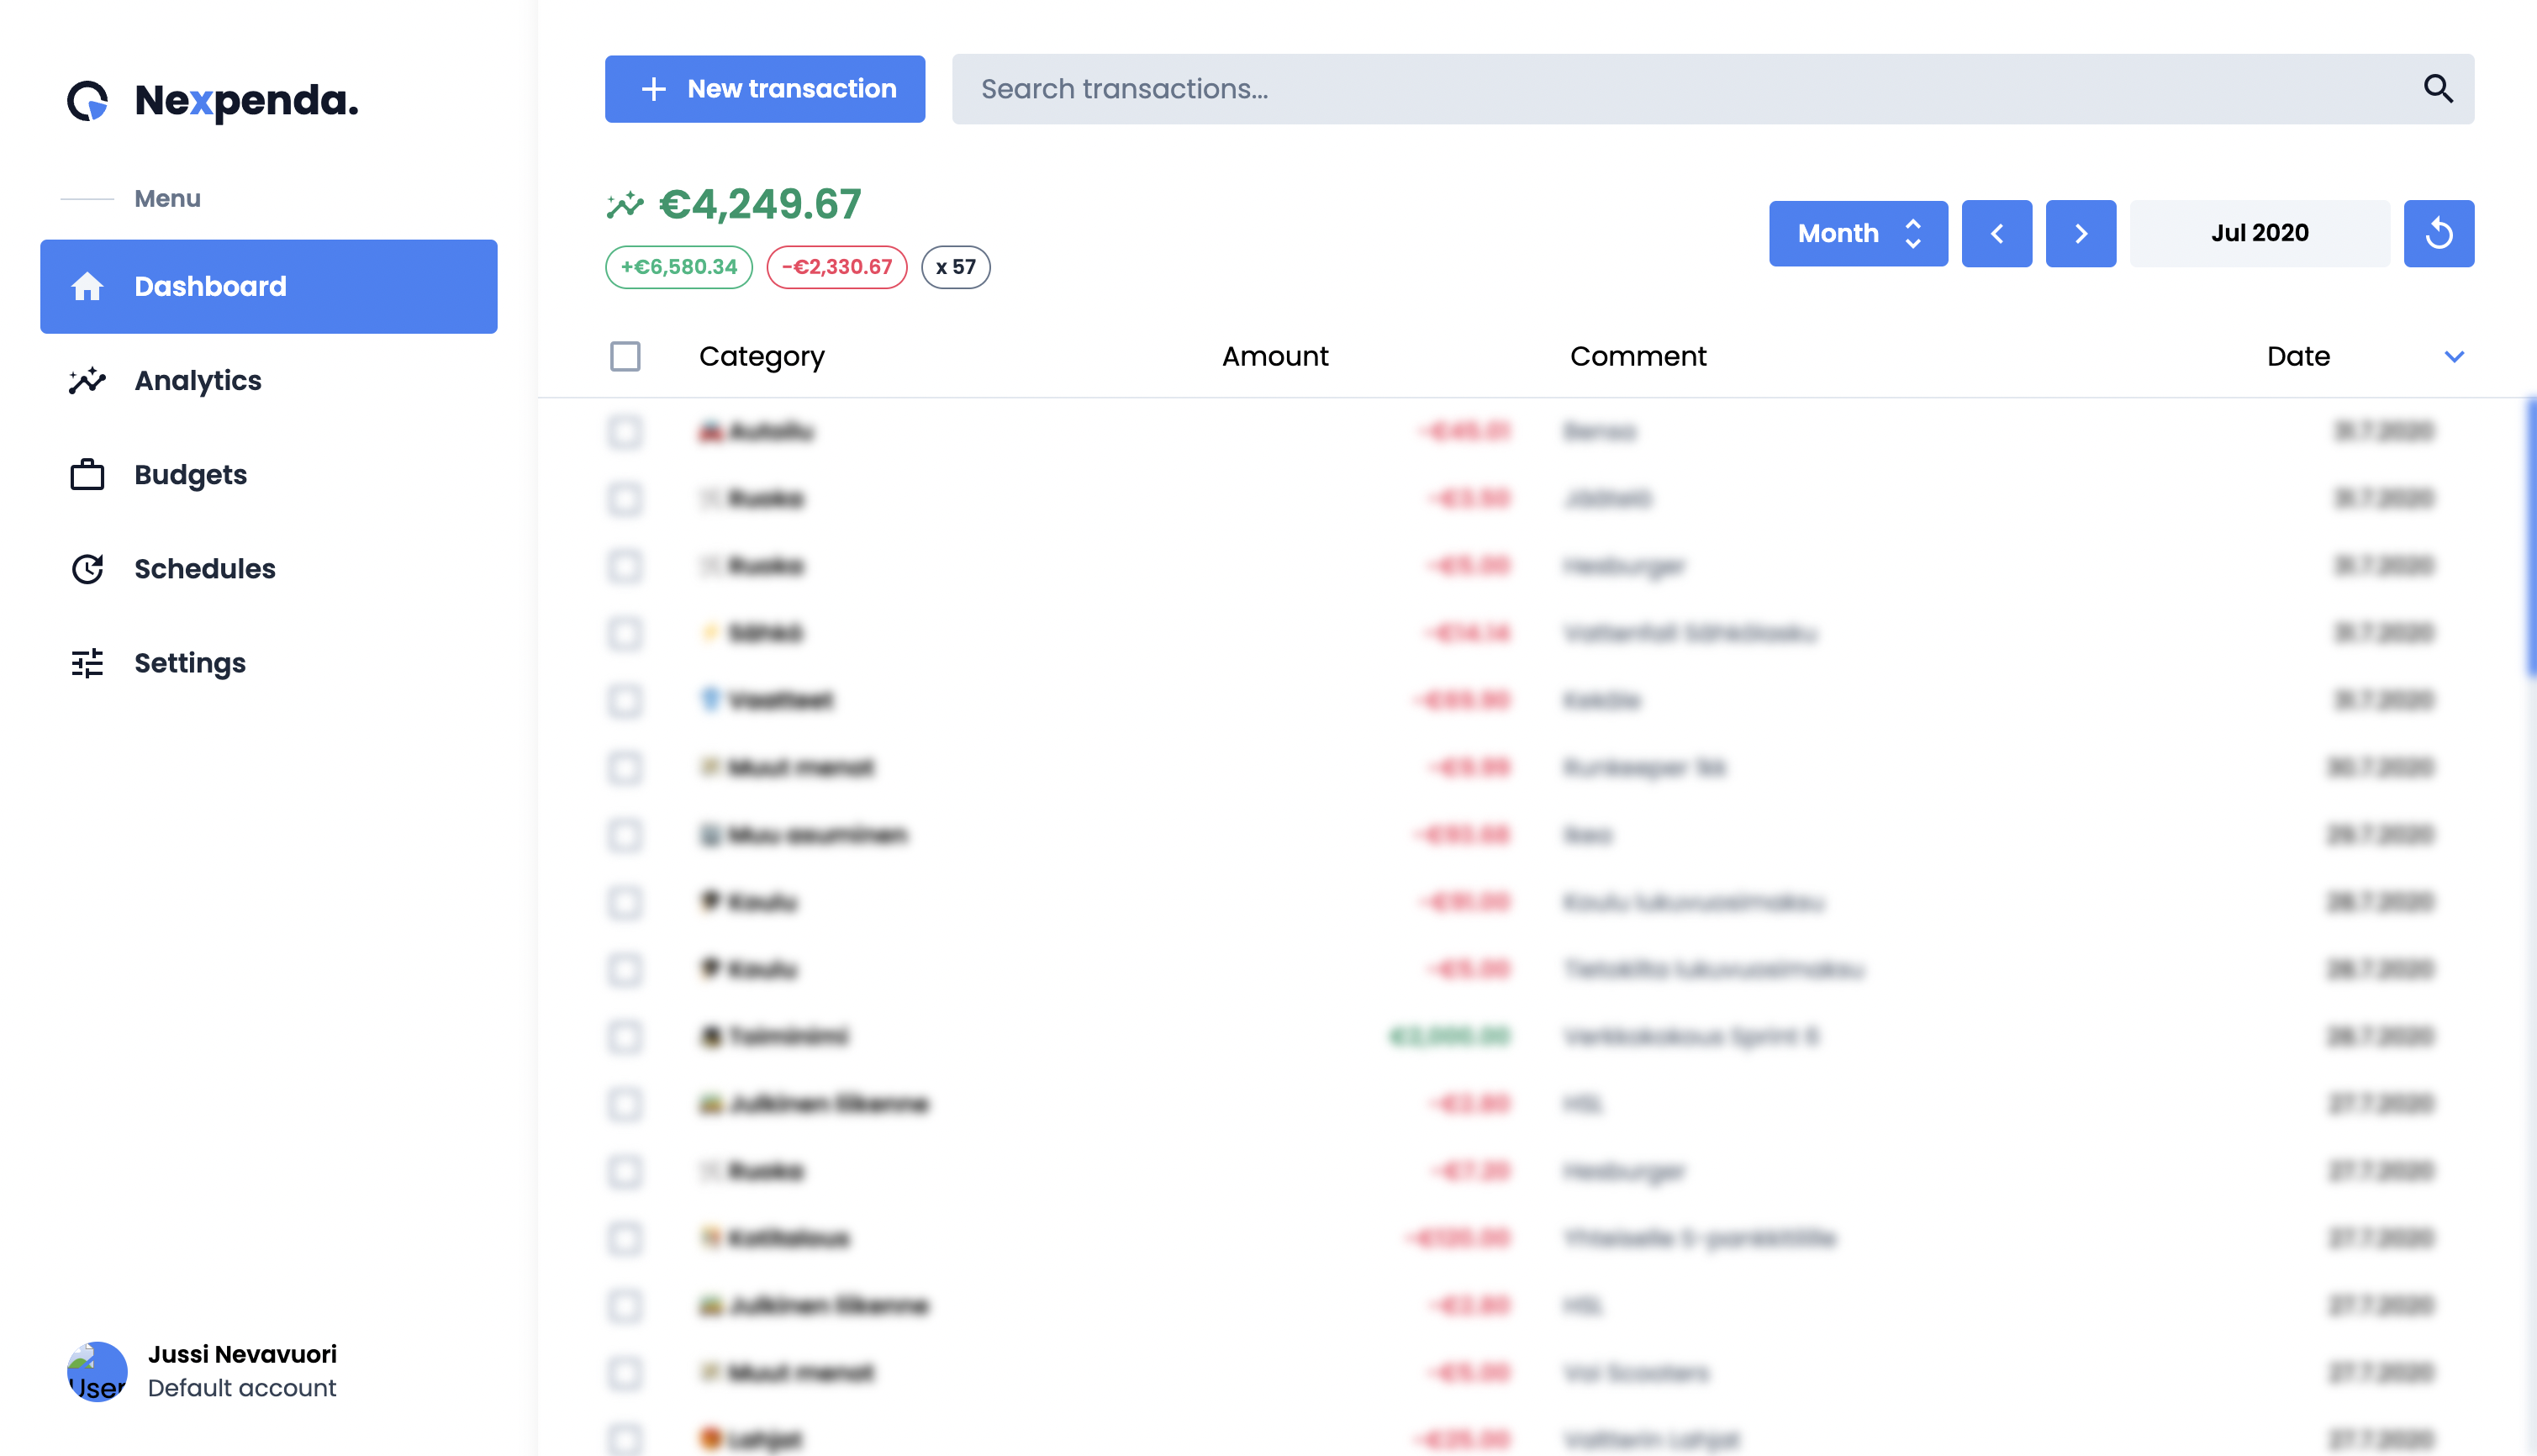Go to previous month with left arrow
Viewport: 2537px width, 1456px height.
click(x=1996, y=233)
